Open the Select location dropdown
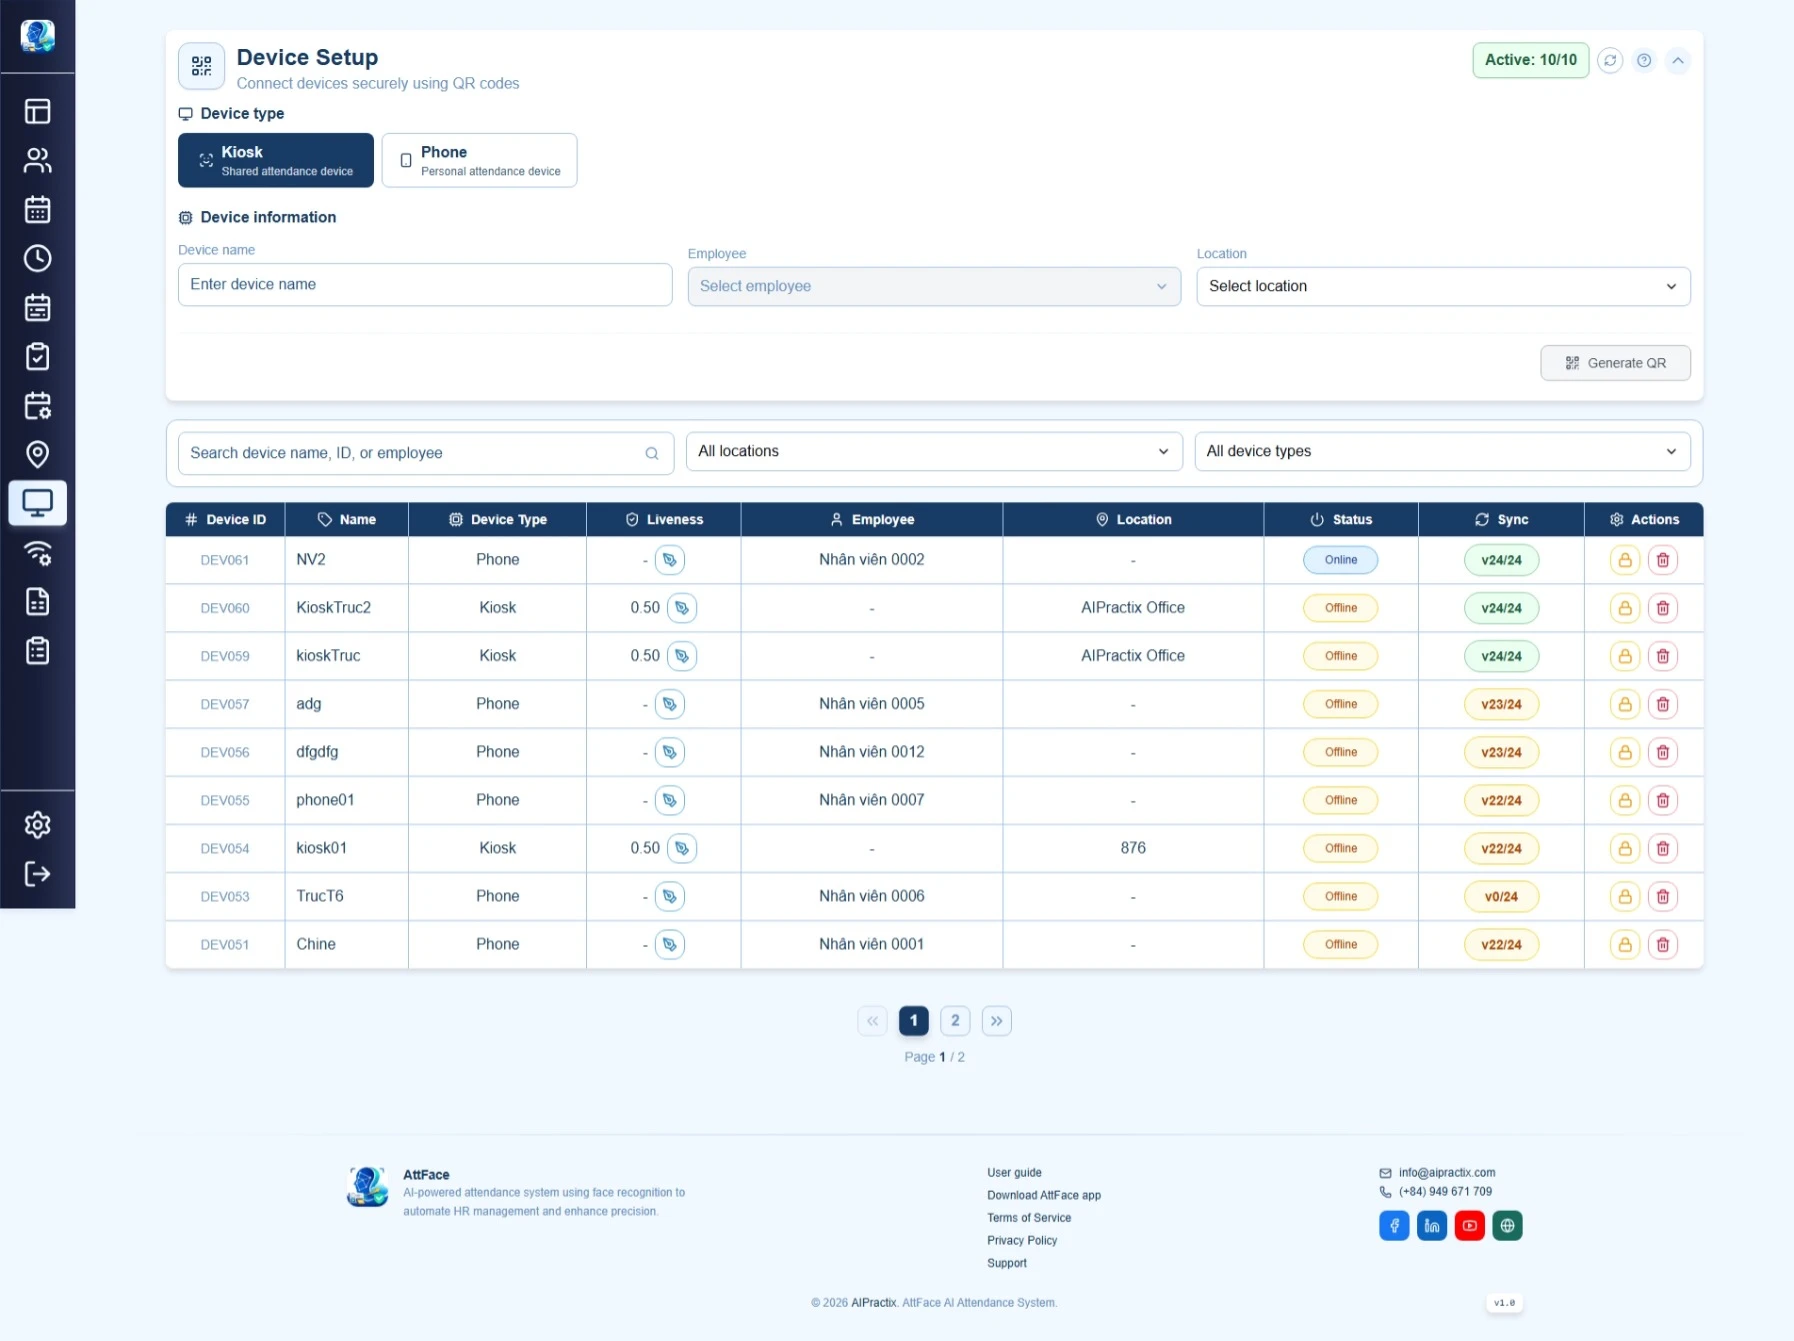The width and height of the screenshot is (1794, 1341). pyautogui.click(x=1443, y=286)
